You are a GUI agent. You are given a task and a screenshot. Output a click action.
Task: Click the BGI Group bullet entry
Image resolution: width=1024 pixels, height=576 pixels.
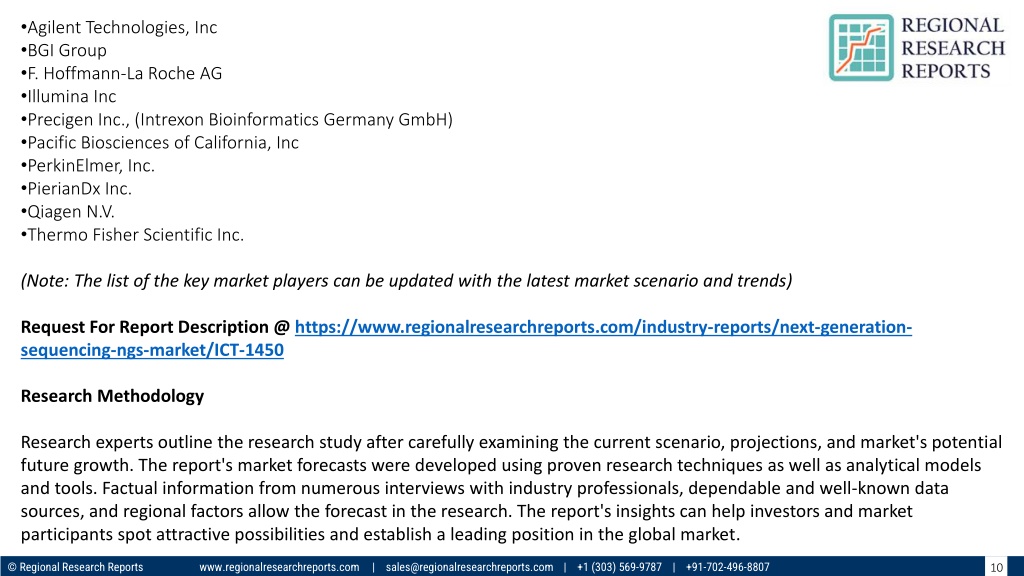pos(63,50)
